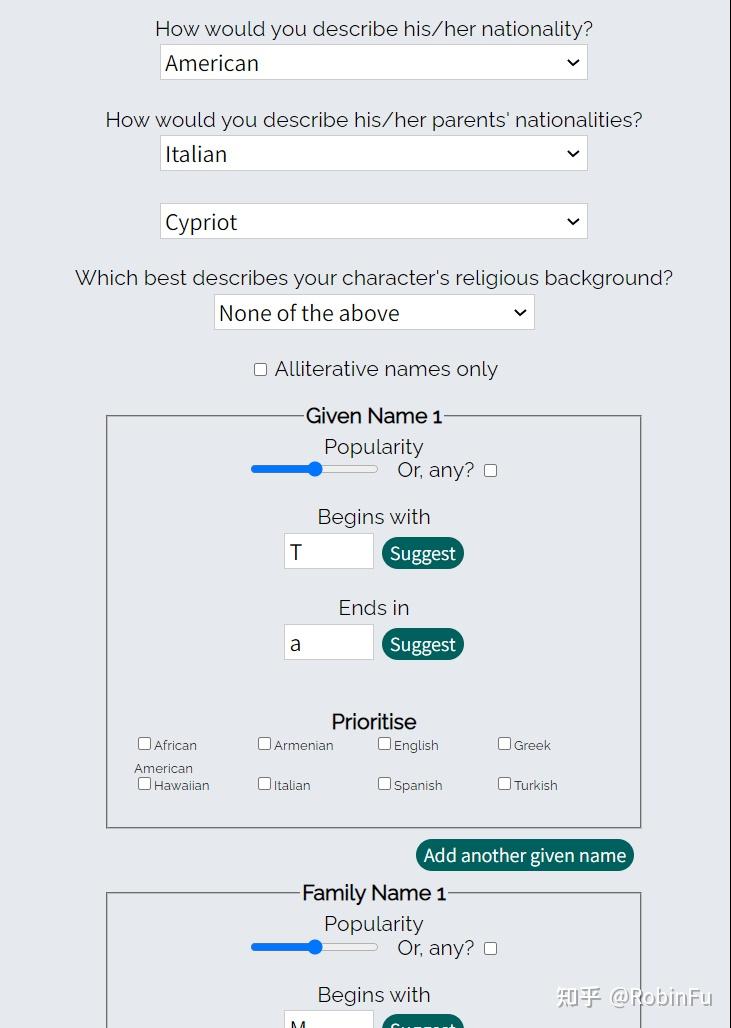The height and width of the screenshot is (1028, 731).
Task: Prioritise African American names checkbox
Action: pos(144,744)
